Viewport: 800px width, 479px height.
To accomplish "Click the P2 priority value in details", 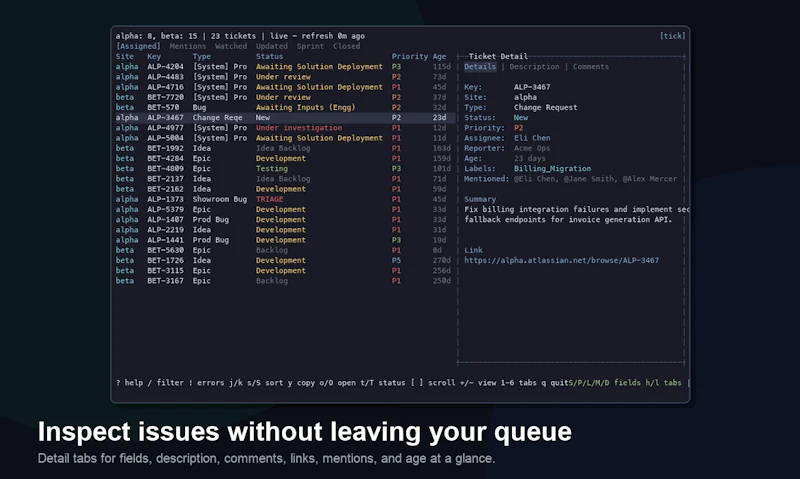I will [518, 128].
